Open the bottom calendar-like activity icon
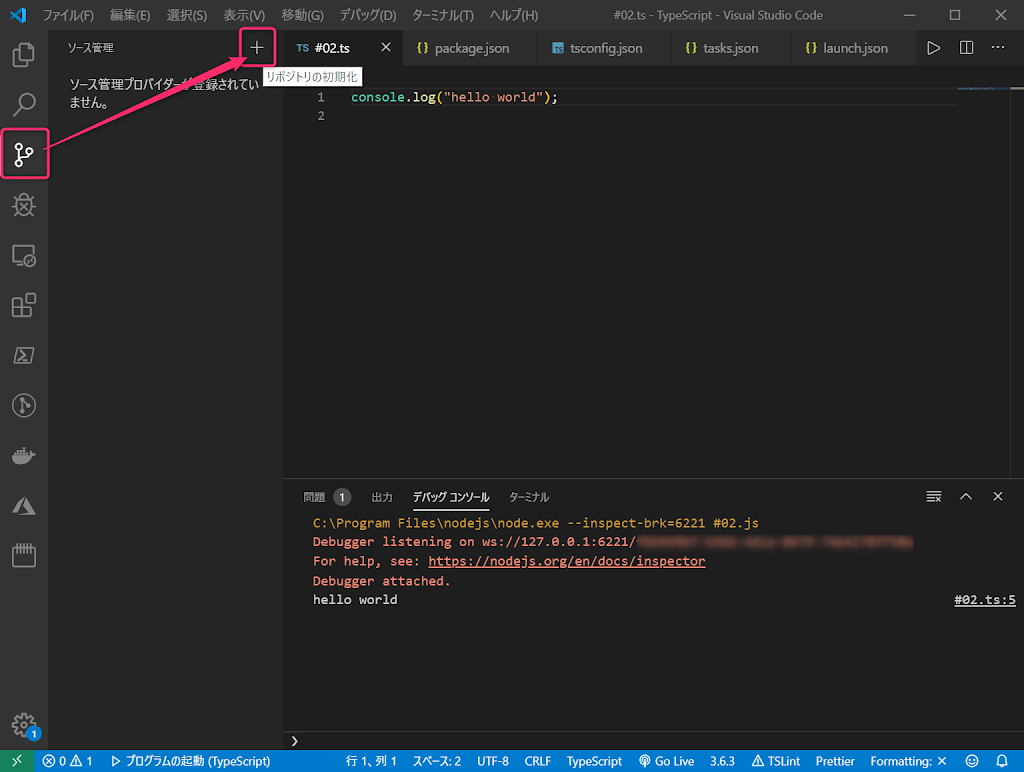 24,555
